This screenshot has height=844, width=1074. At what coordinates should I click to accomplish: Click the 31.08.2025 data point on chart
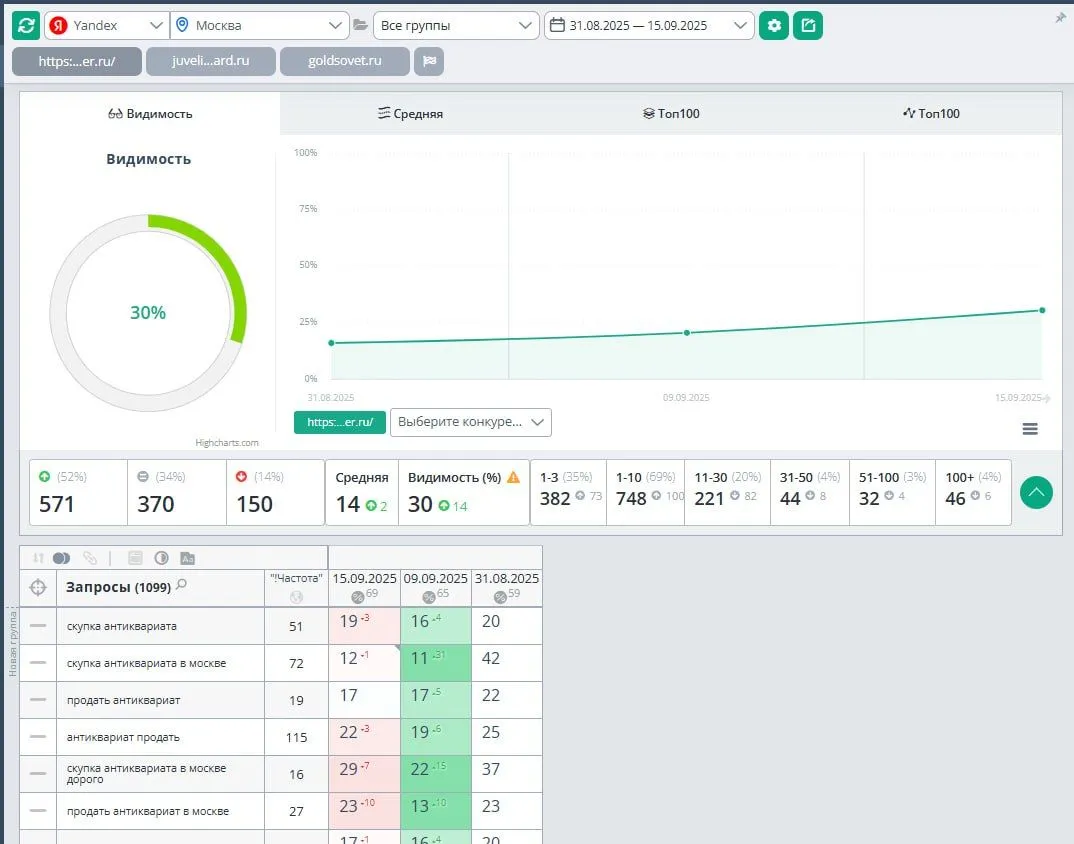click(x=332, y=343)
